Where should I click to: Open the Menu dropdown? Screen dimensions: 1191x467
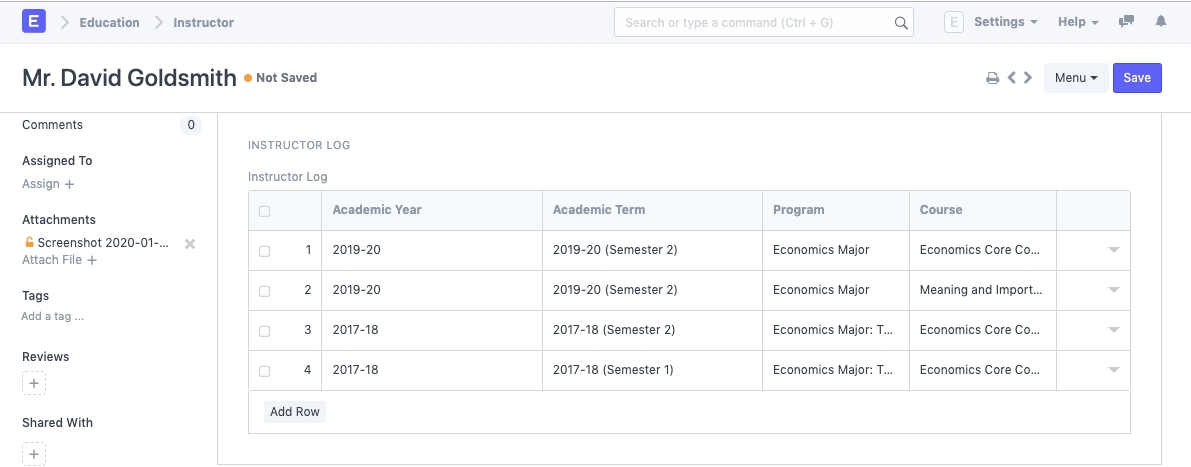pos(1075,78)
